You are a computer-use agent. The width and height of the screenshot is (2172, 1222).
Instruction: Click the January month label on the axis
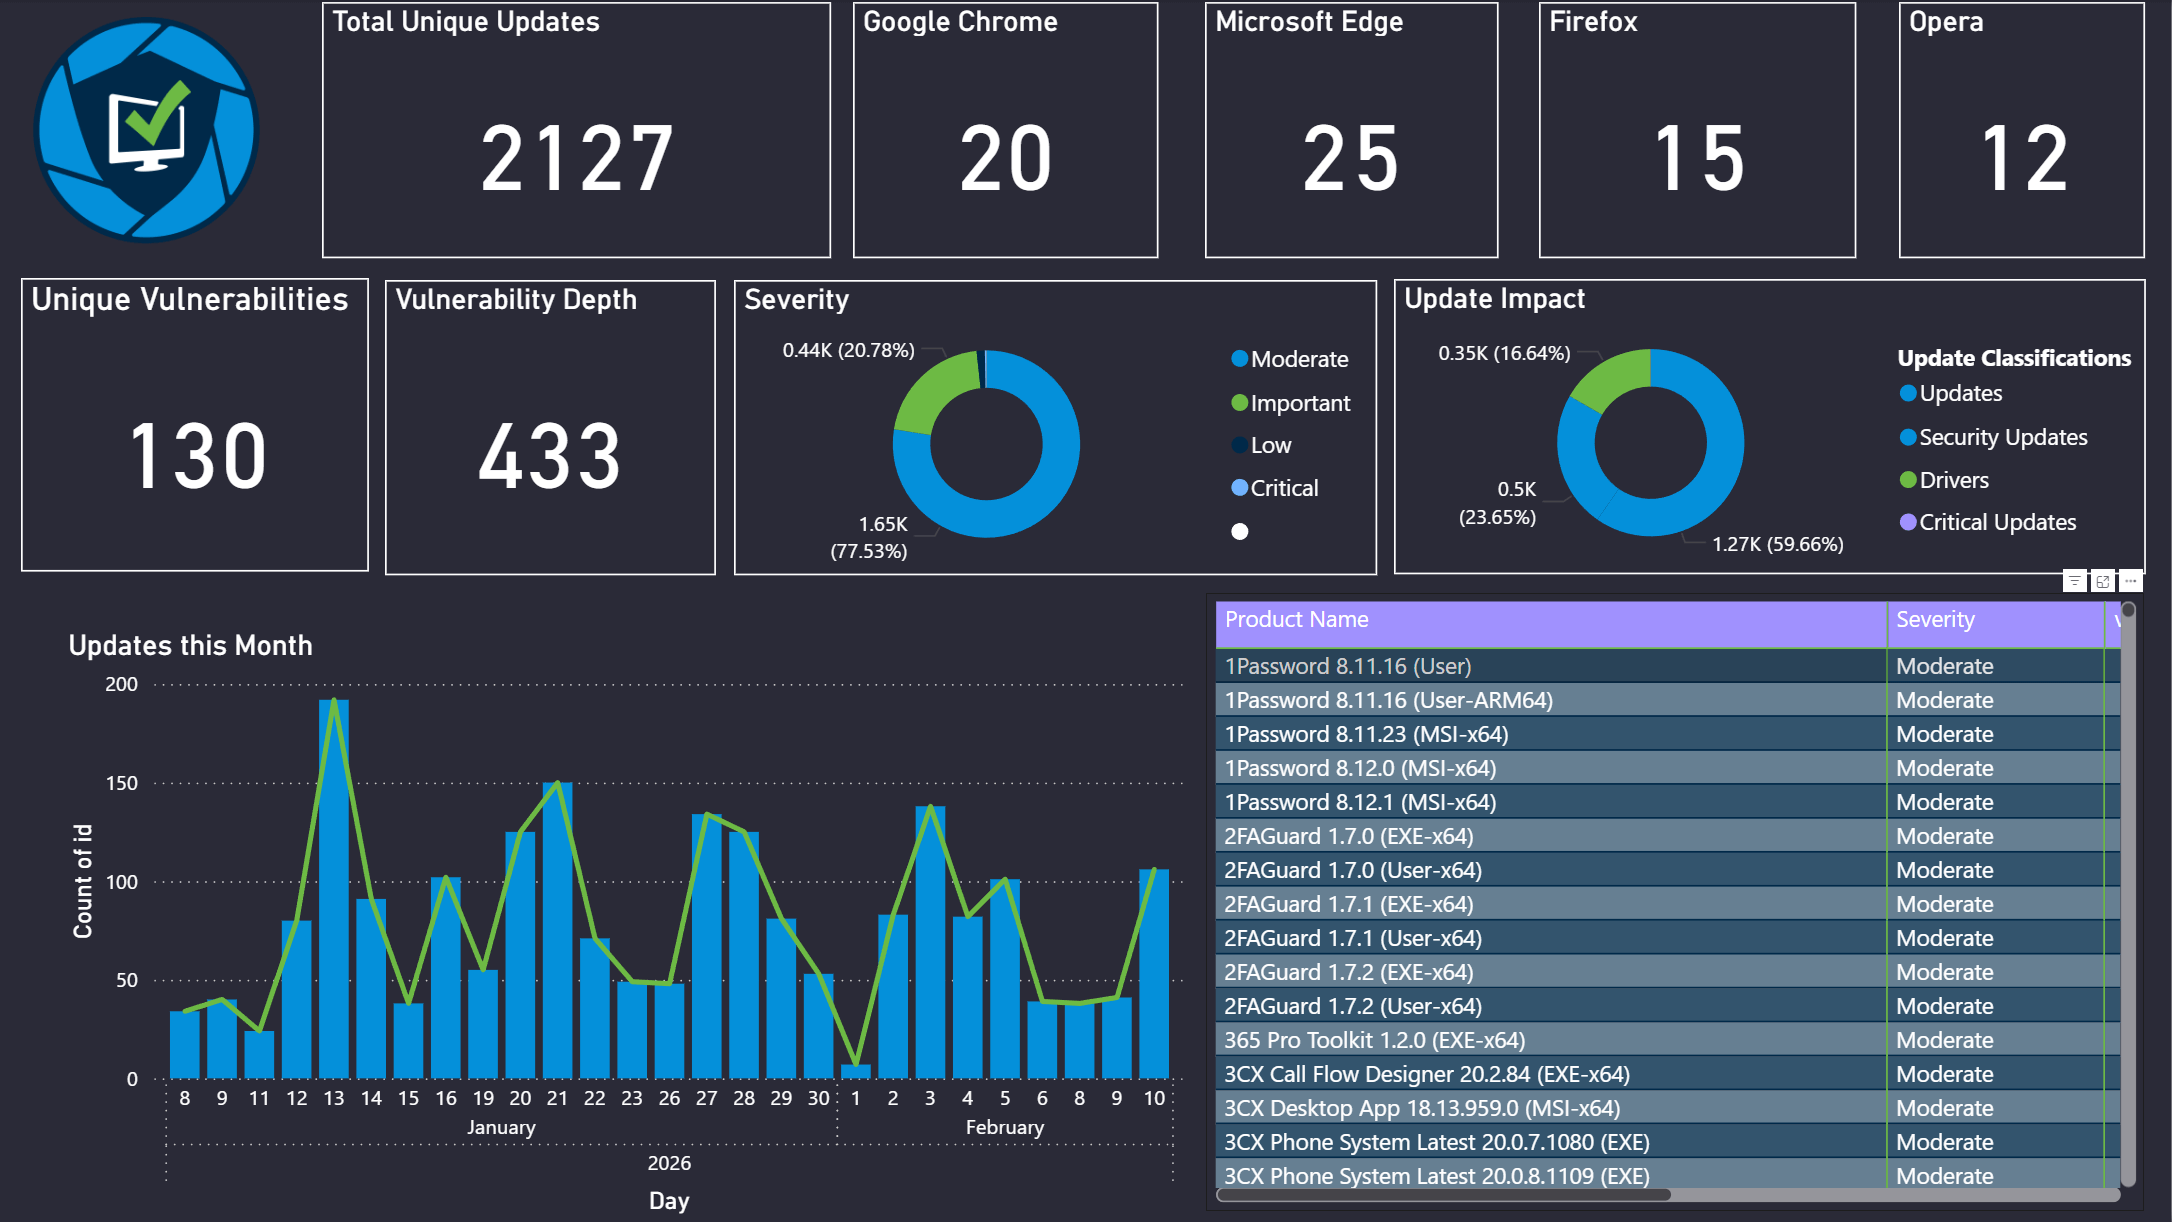[x=501, y=1127]
